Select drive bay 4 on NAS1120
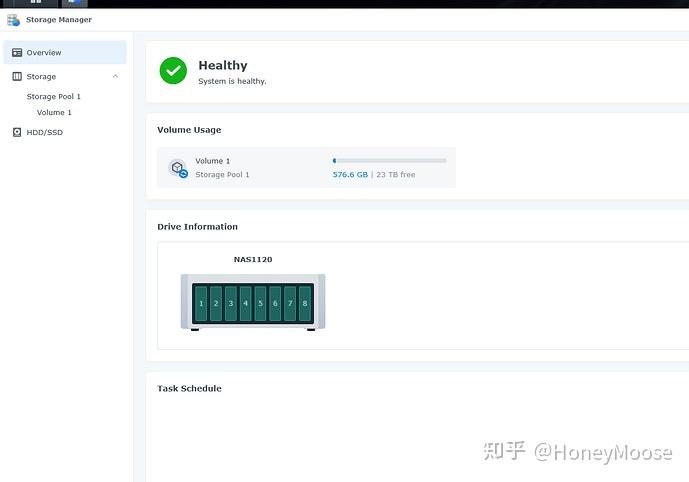689x482 pixels. coord(245,303)
